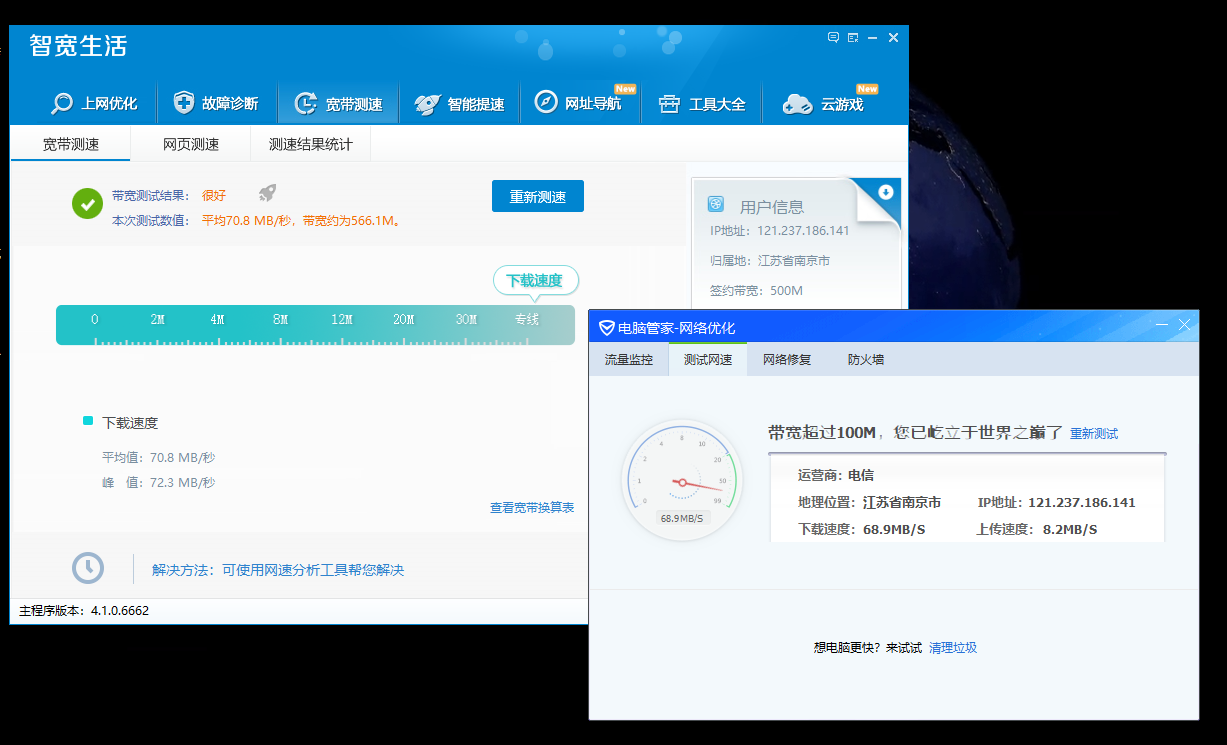Minimize the 智宽生活 window
Screen dimensions: 1227x745
click(x=873, y=38)
